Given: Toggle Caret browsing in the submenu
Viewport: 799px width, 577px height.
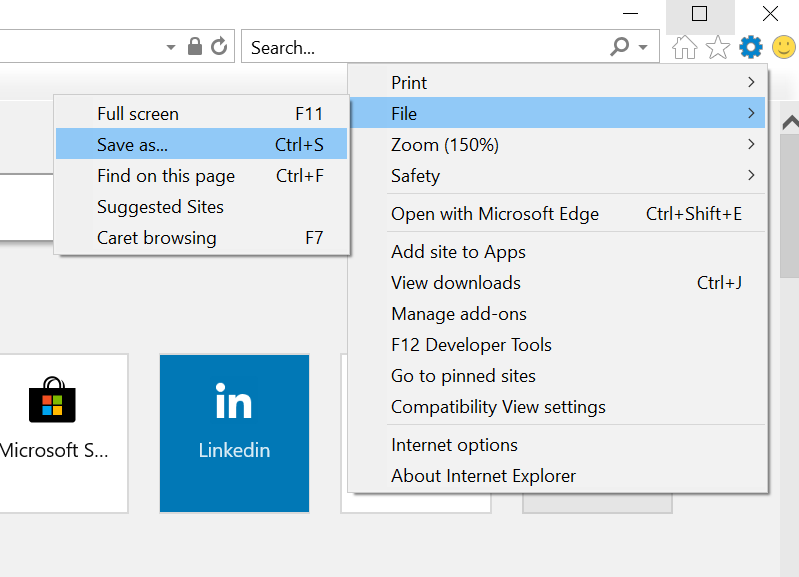Looking at the screenshot, I should [x=201, y=238].
